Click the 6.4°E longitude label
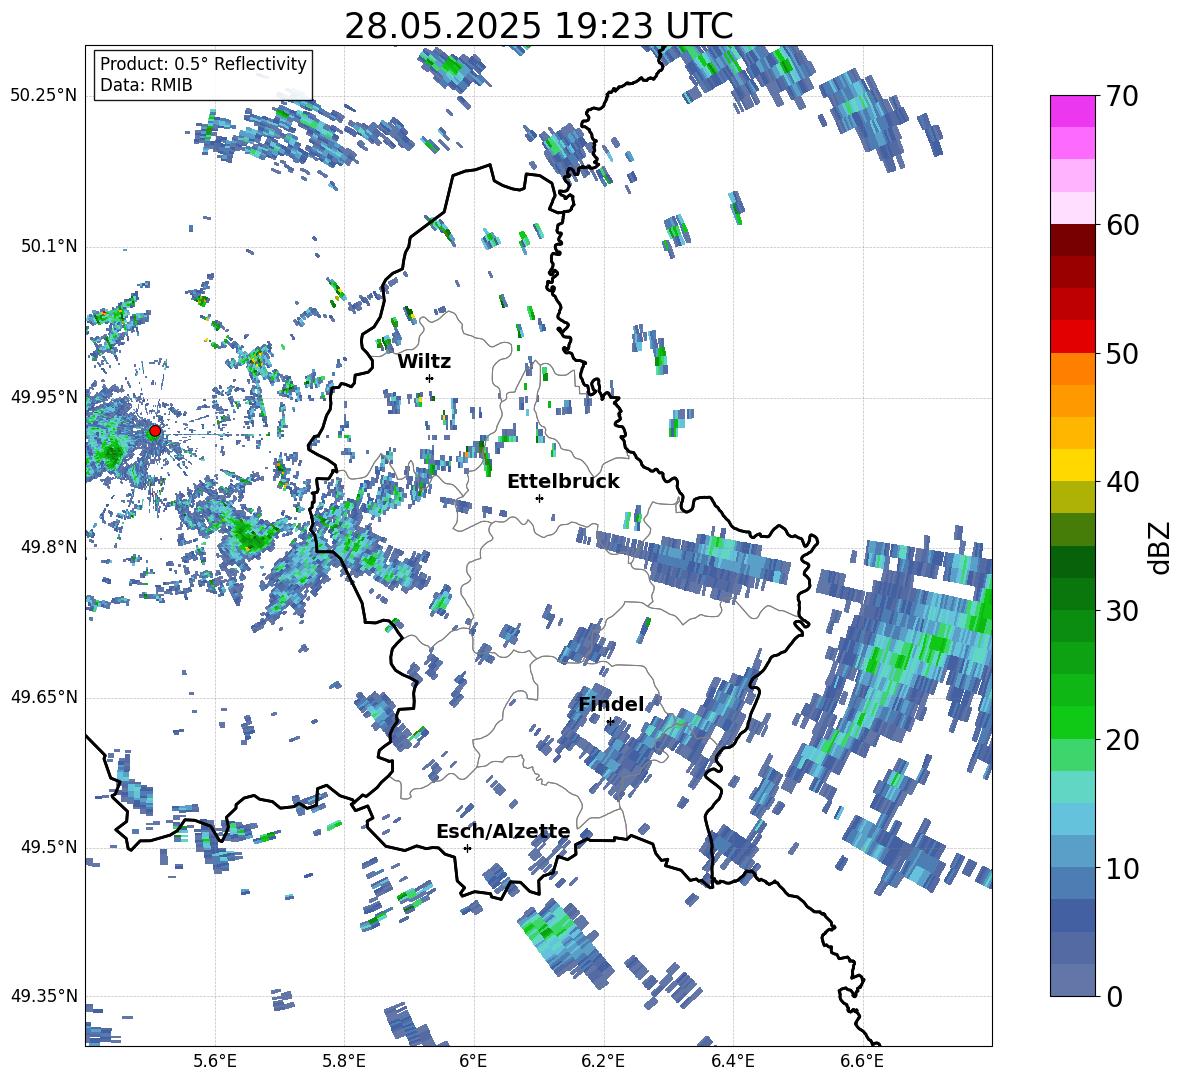The height and width of the screenshot is (1081, 1184). pos(732,1061)
